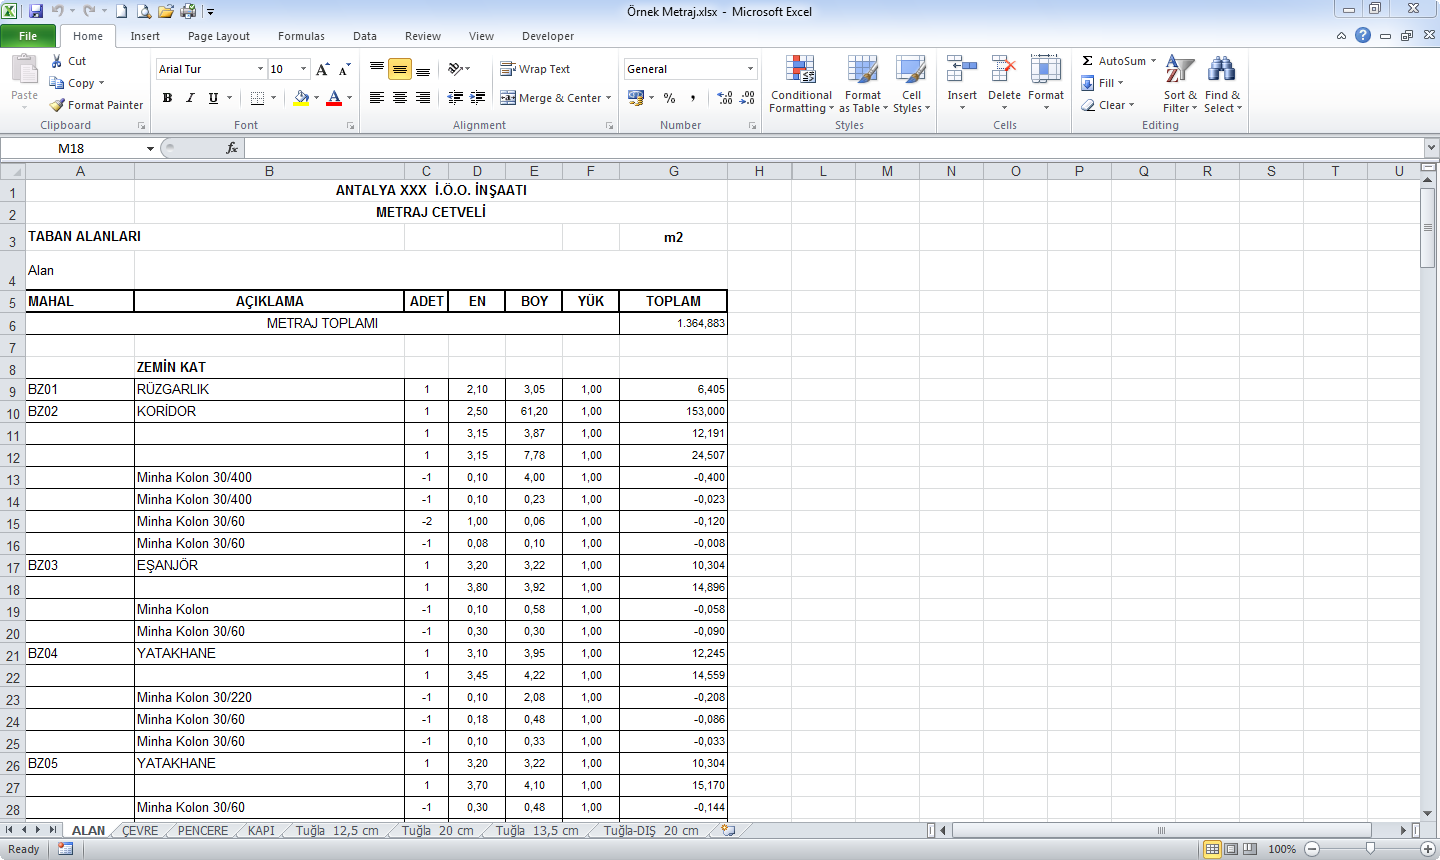Click the Increase Decimal icon
Image resolution: width=1440 pixels, height=860 pixels.
(x=725, y=98)
